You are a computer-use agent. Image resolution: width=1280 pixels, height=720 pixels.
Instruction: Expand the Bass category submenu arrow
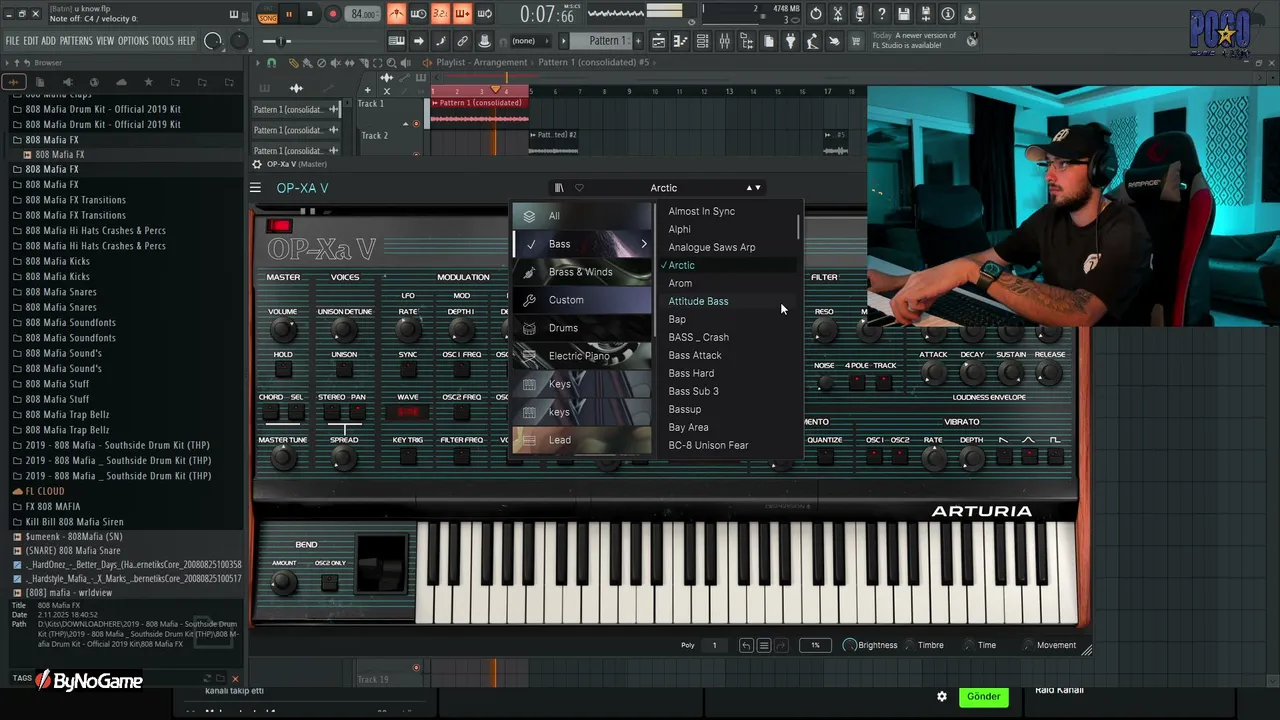tap(644, 244)
